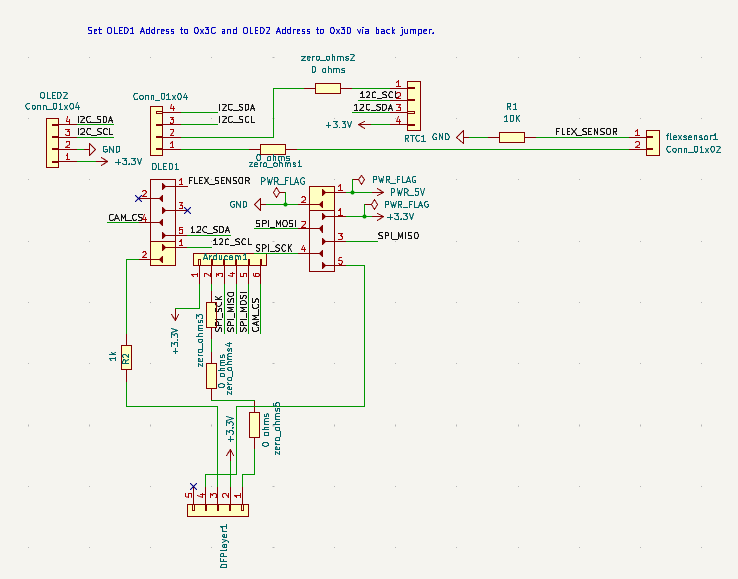Click the +3.3V arrow above DFPlayer1
This screenshot has width=738, height=579.
click(x=230, y=454)
